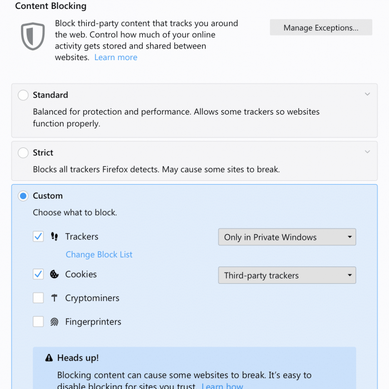This screenshot has width=389, height=389.
Task: Uncheck the Cookies checkbox
Action: coord(38,274)
